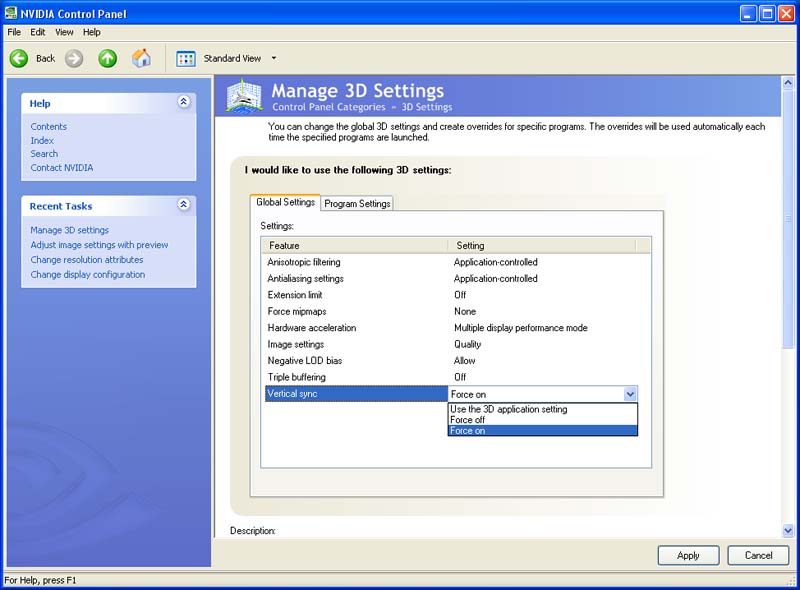Open the Index help link
The image size is (800, 590).
[x=42, y=140]
